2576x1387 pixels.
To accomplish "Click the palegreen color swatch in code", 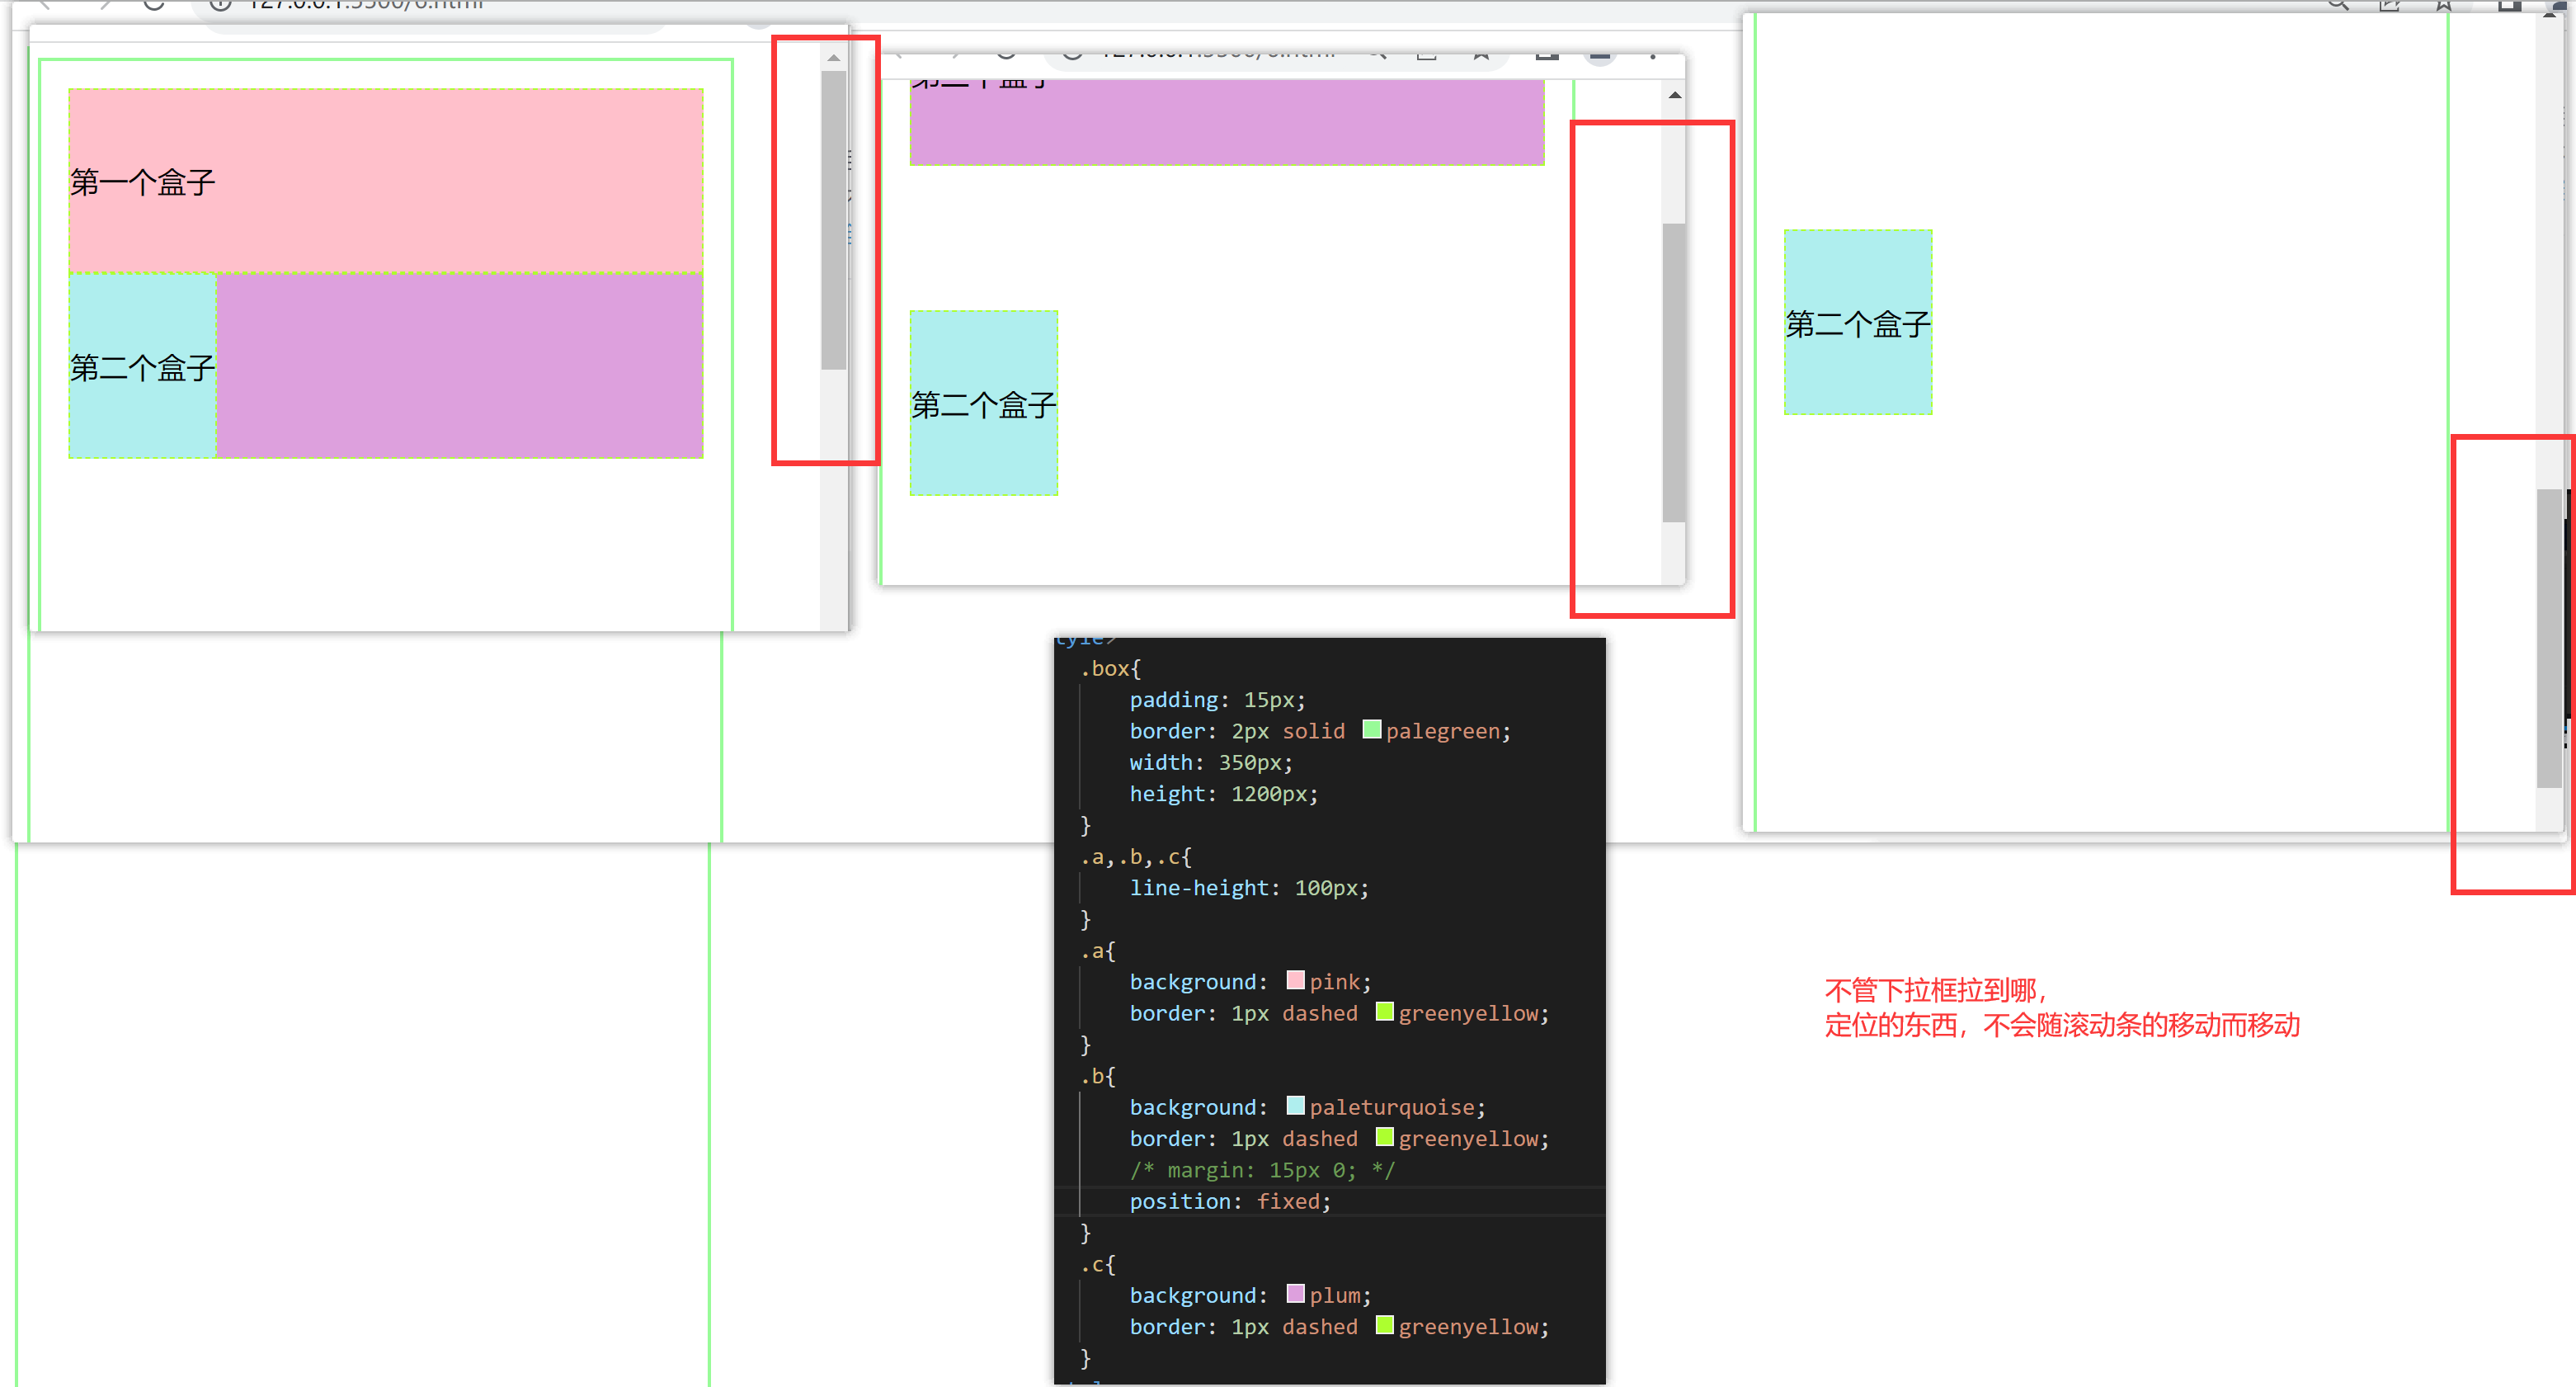I will click(x=1372, y=730).
